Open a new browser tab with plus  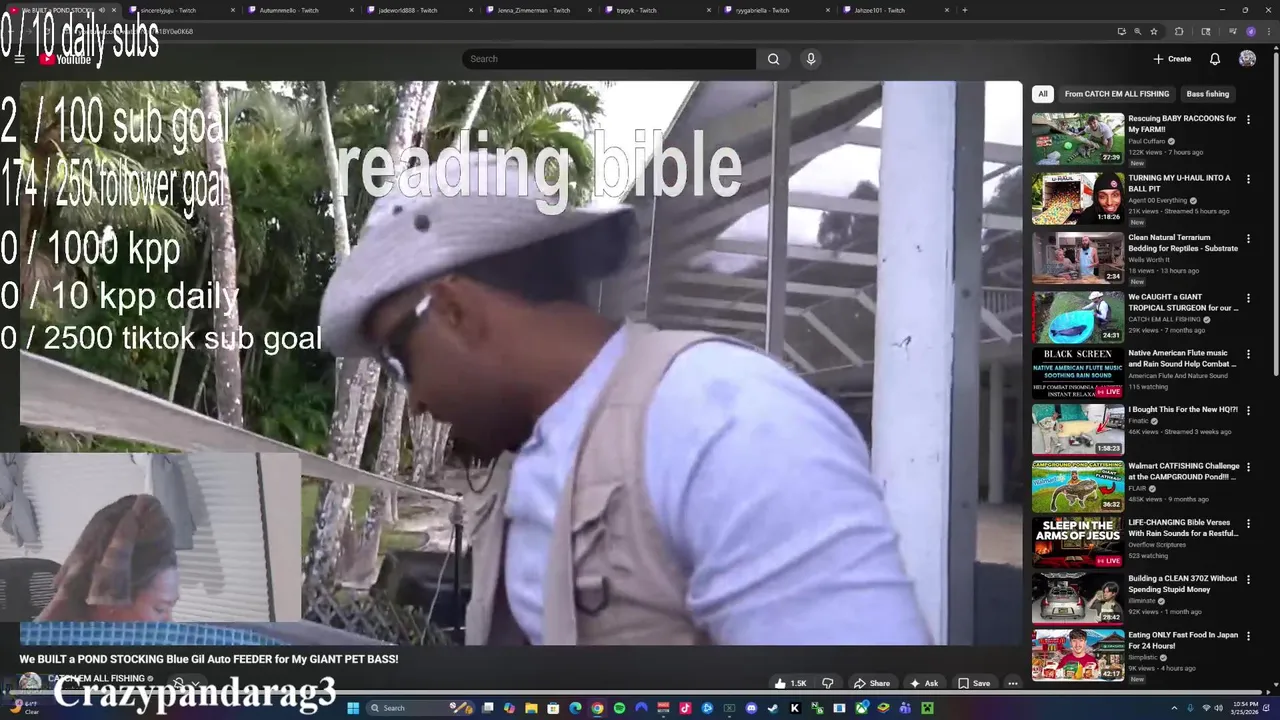pyautogui.click(x=964, y=10)
